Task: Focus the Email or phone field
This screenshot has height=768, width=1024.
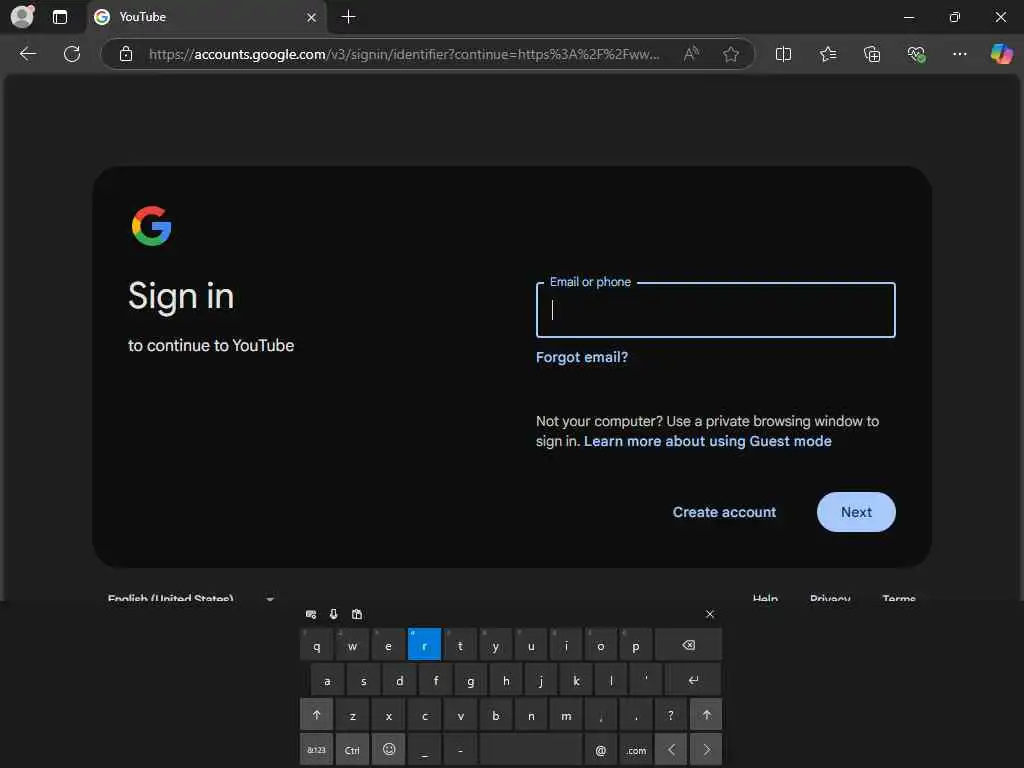Action: click(x=715, y=310)
